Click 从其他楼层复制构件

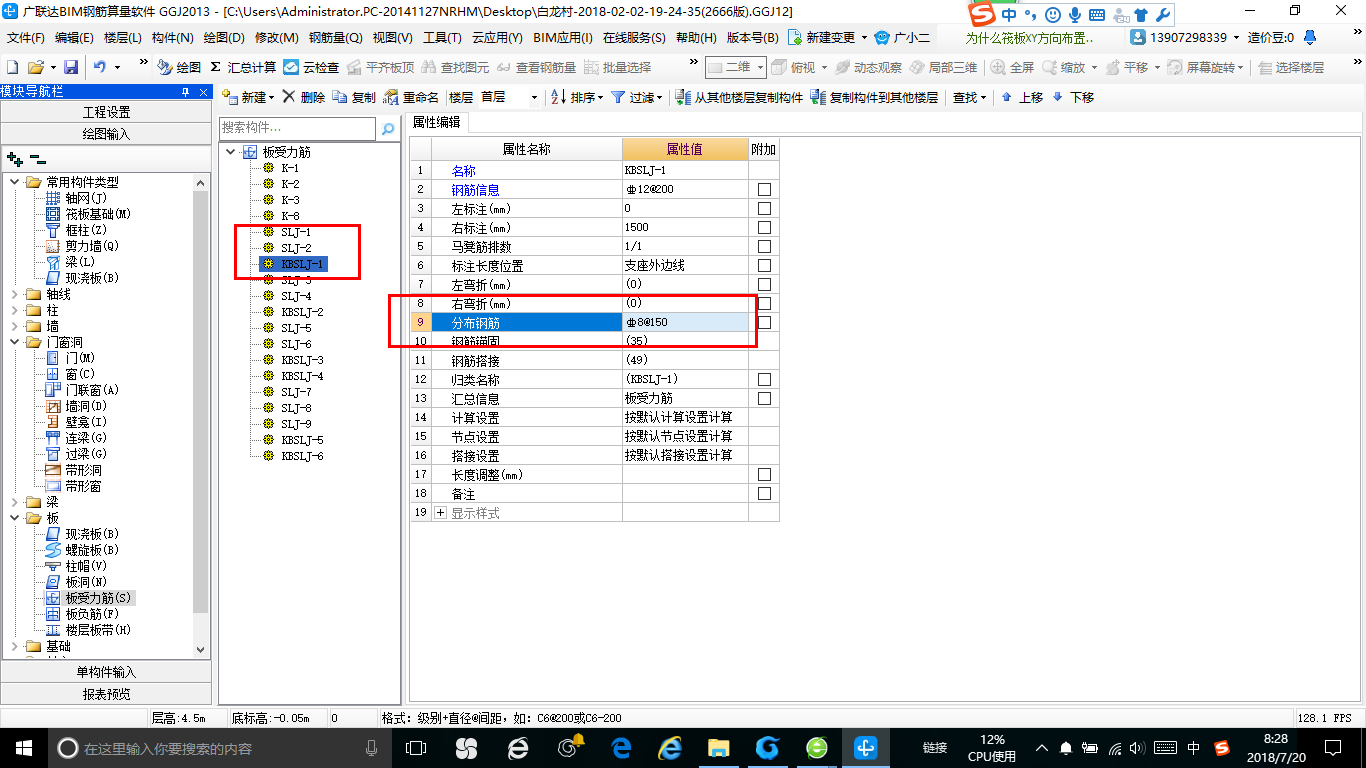coord(739,97)
